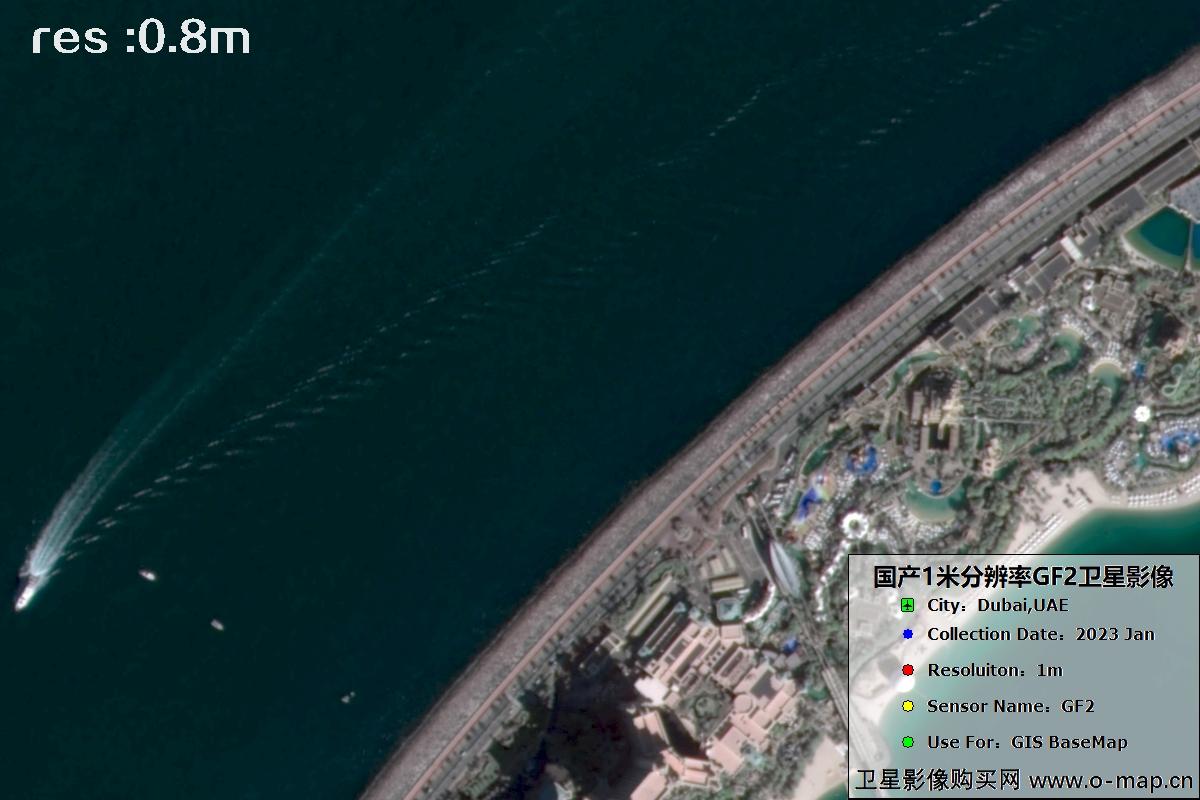Image resolution: width=1200 pixels, height=800 pixels.
Task: Click the 卫星影像购买网 text in the legend
Action: coord(937,780)
